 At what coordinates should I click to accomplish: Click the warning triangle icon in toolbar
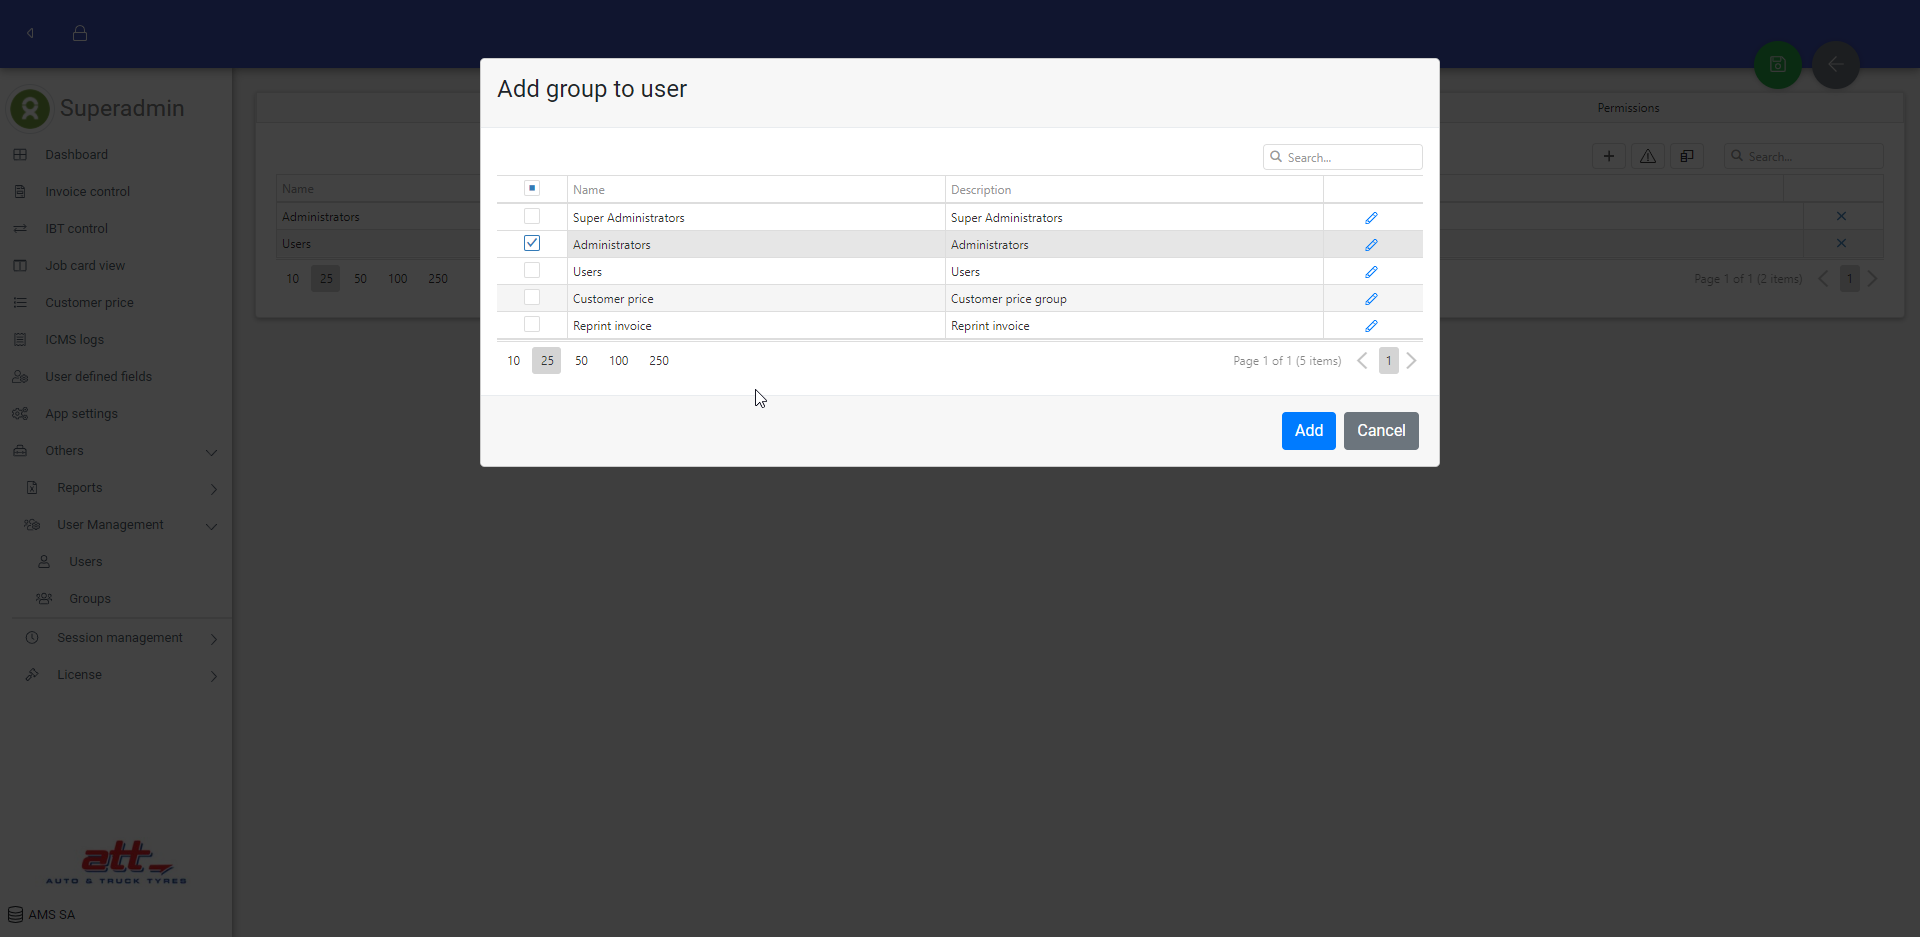[1647, 156]
